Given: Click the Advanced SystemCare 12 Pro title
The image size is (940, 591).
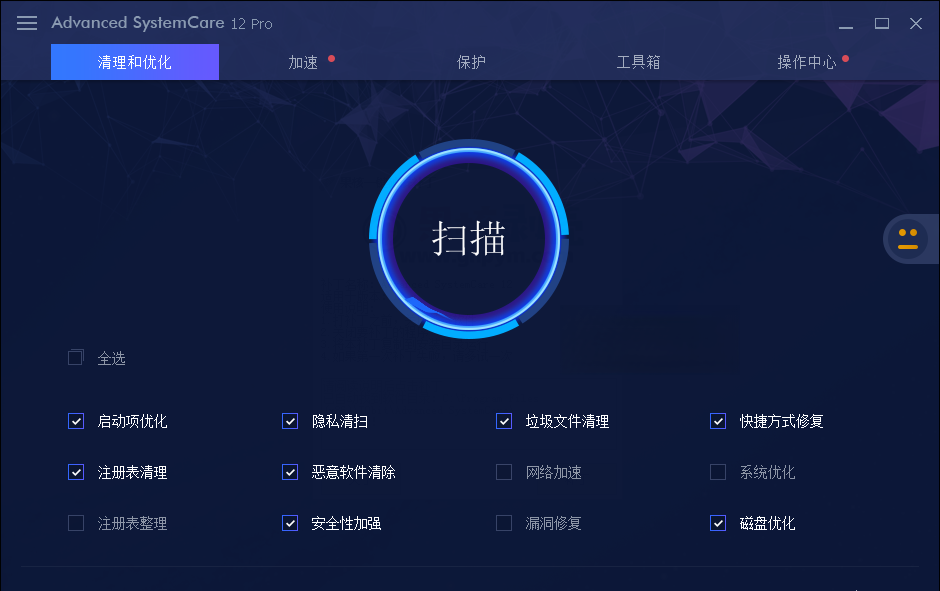Looking at the screenshot, I should click(162, 23).
